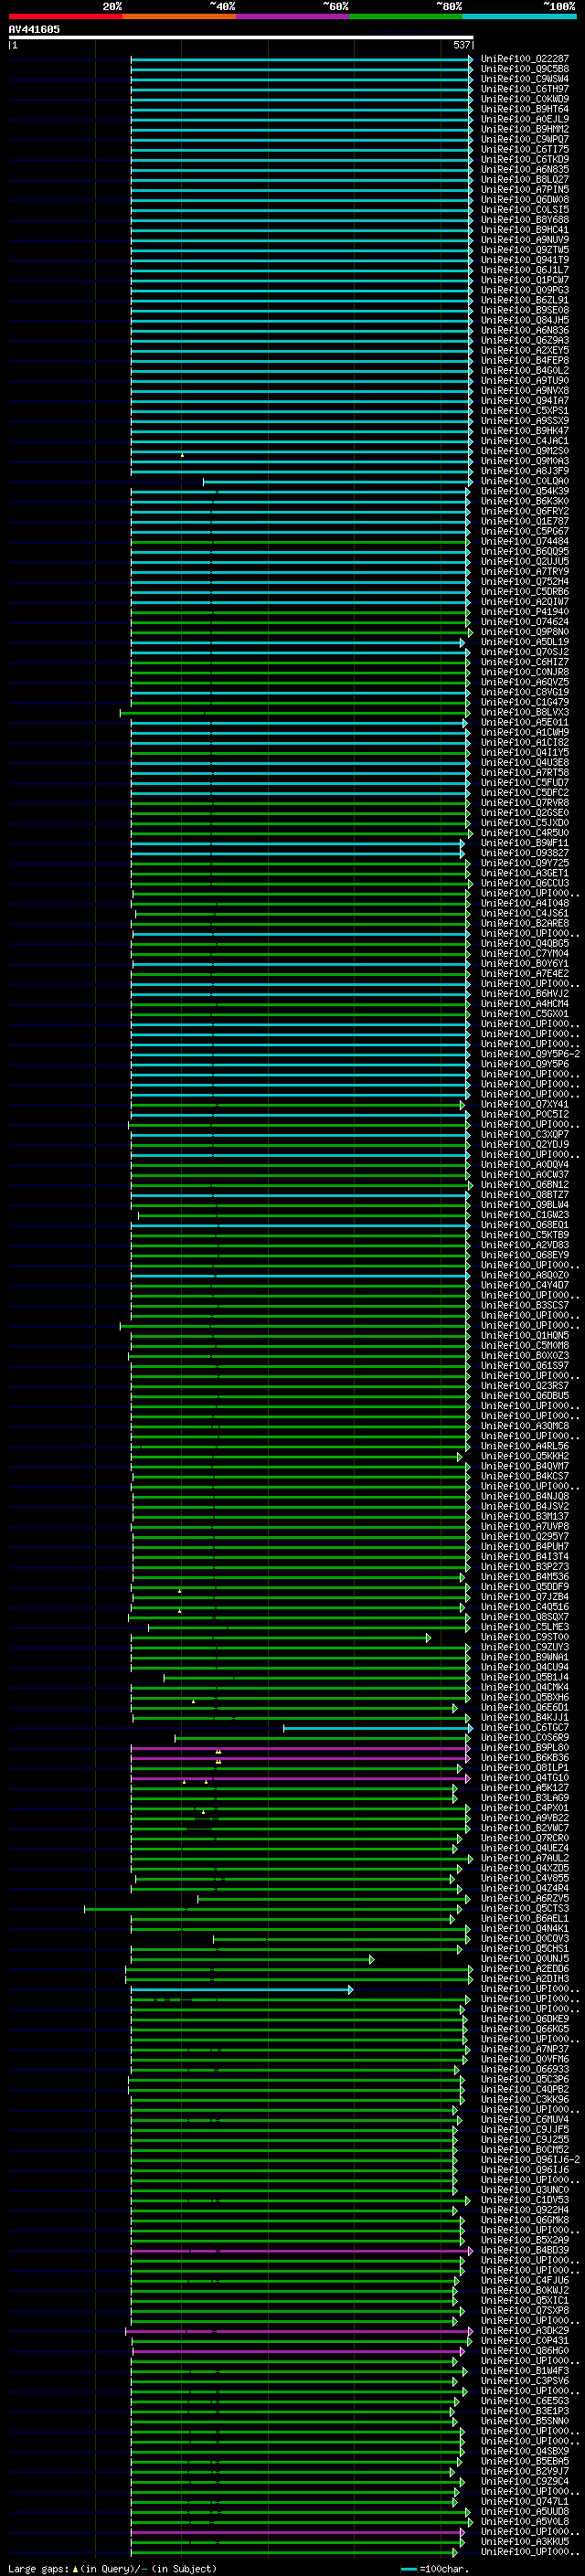
Task: Select the UniRef100_Q9ZTW5 label
Action: (x=525, y=250)
